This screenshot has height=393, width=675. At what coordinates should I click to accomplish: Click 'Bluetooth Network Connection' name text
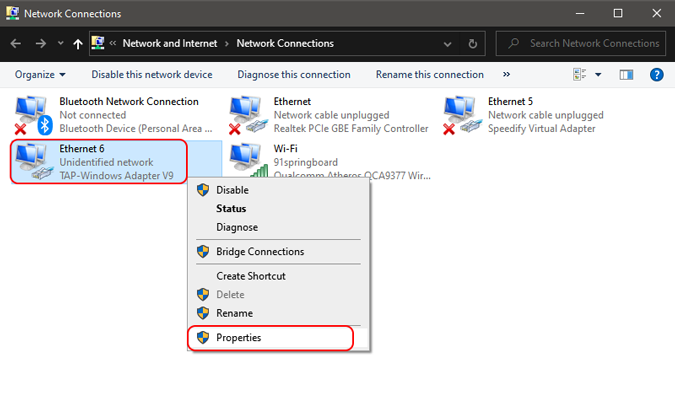tap(129, 102)
